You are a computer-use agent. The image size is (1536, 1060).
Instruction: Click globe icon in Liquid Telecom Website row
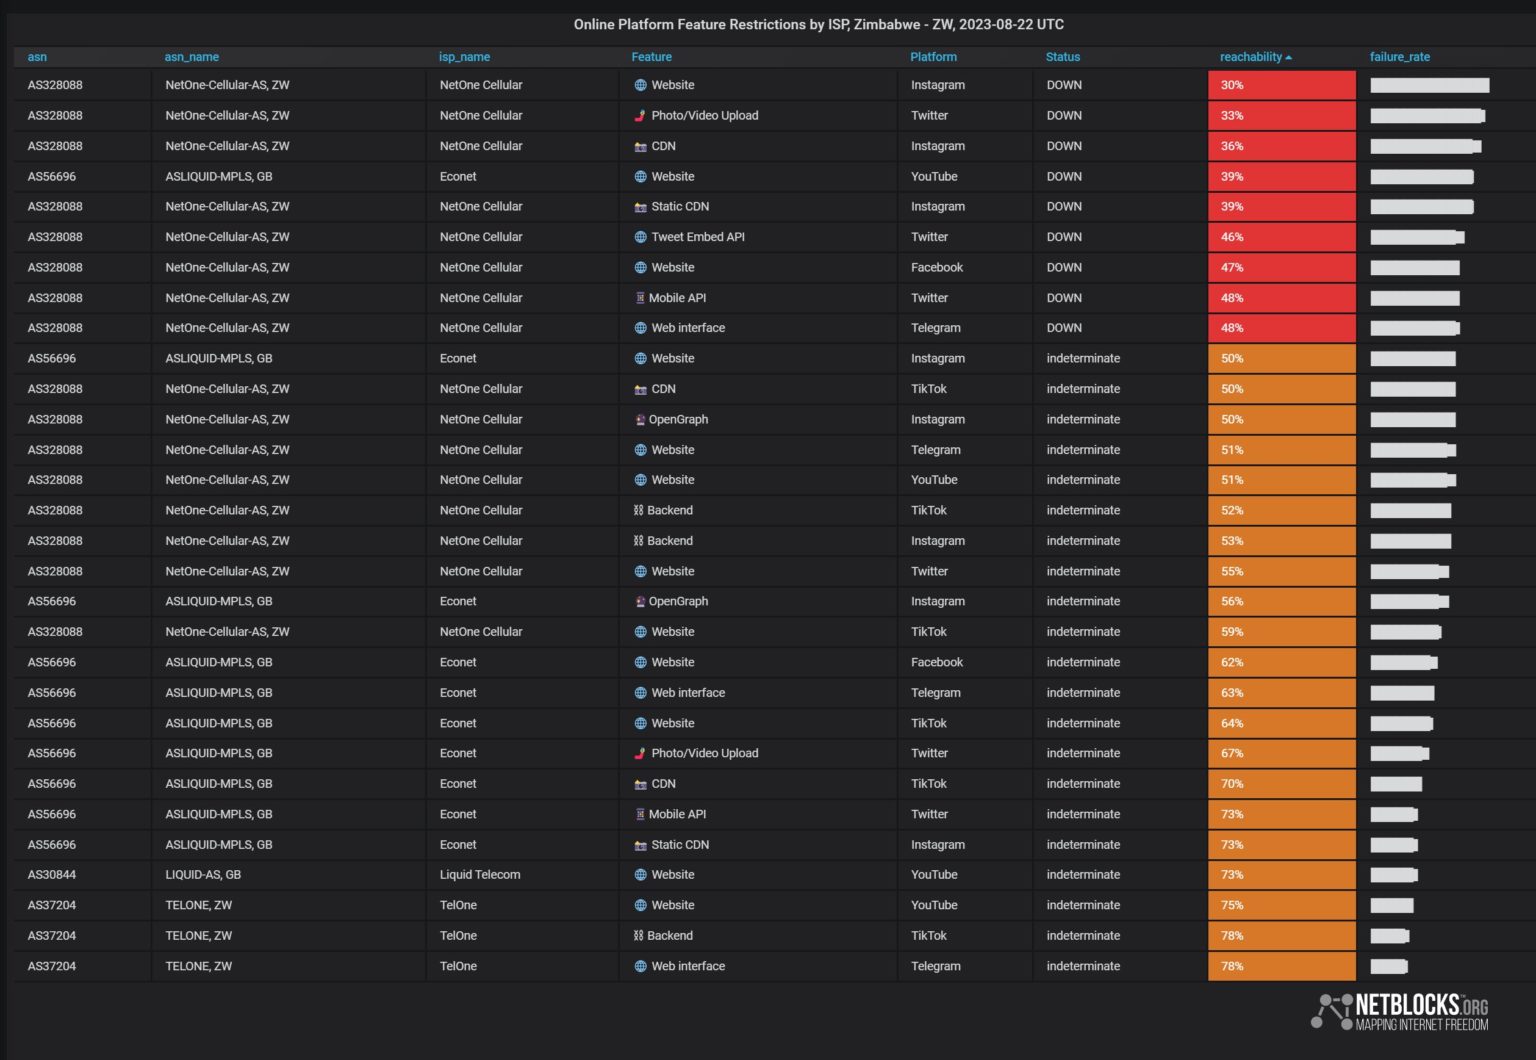(x=640, y=875)
